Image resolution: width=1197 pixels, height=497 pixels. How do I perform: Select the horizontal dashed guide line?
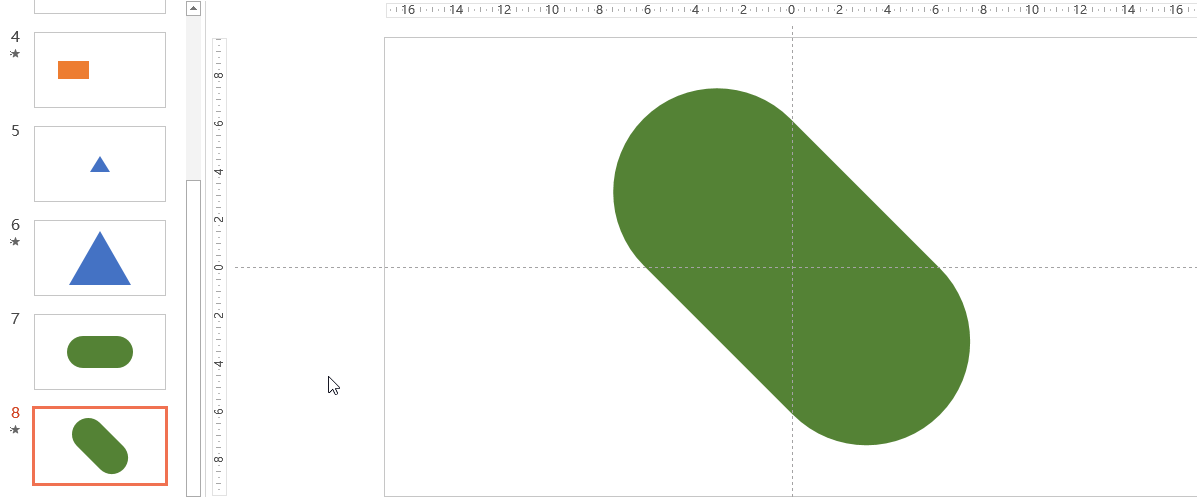500,267
